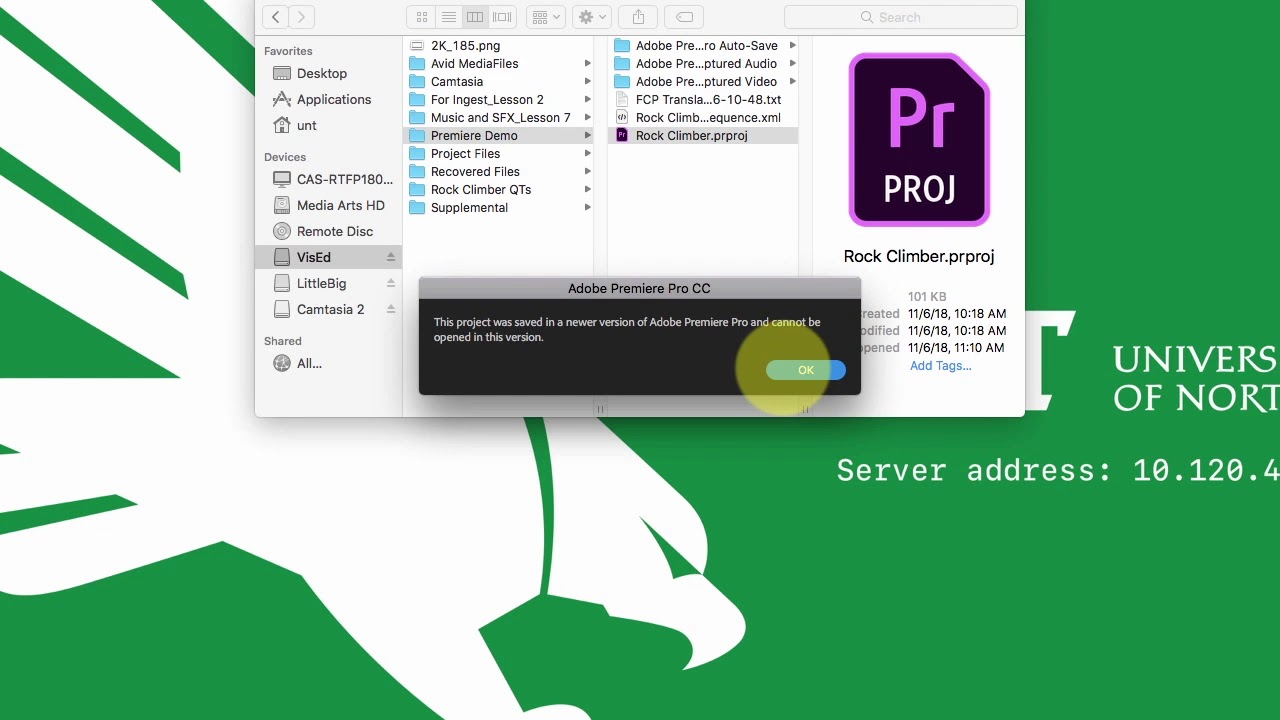This screenshot has width=1280, height=720.
Task: Switch Finder to list view
Action: [x=448, y=17]
